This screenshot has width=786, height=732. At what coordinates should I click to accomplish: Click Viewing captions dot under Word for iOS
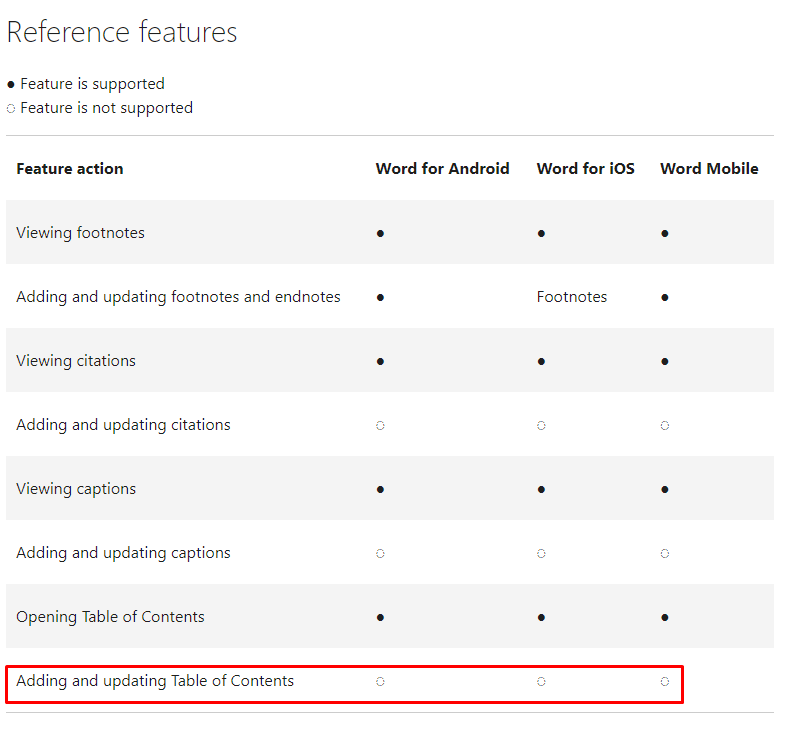click(541, 490)
